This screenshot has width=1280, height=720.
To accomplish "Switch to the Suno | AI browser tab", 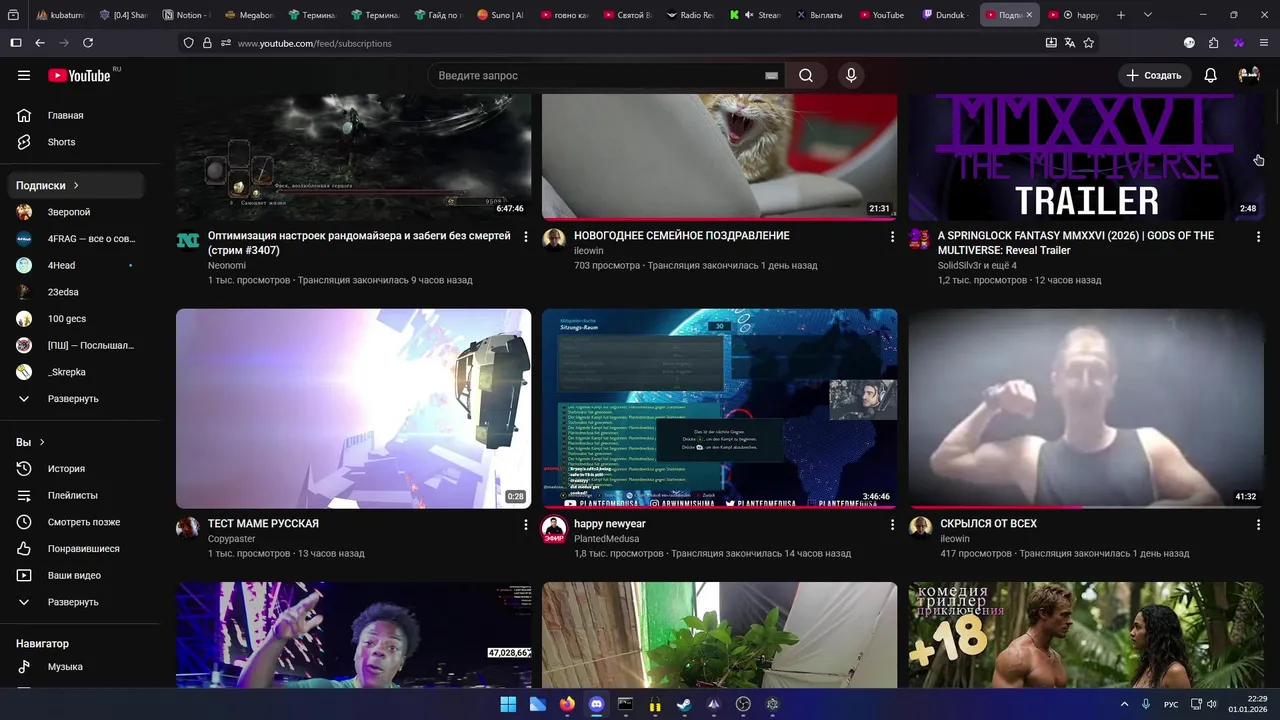I will (x=500, y=15).
